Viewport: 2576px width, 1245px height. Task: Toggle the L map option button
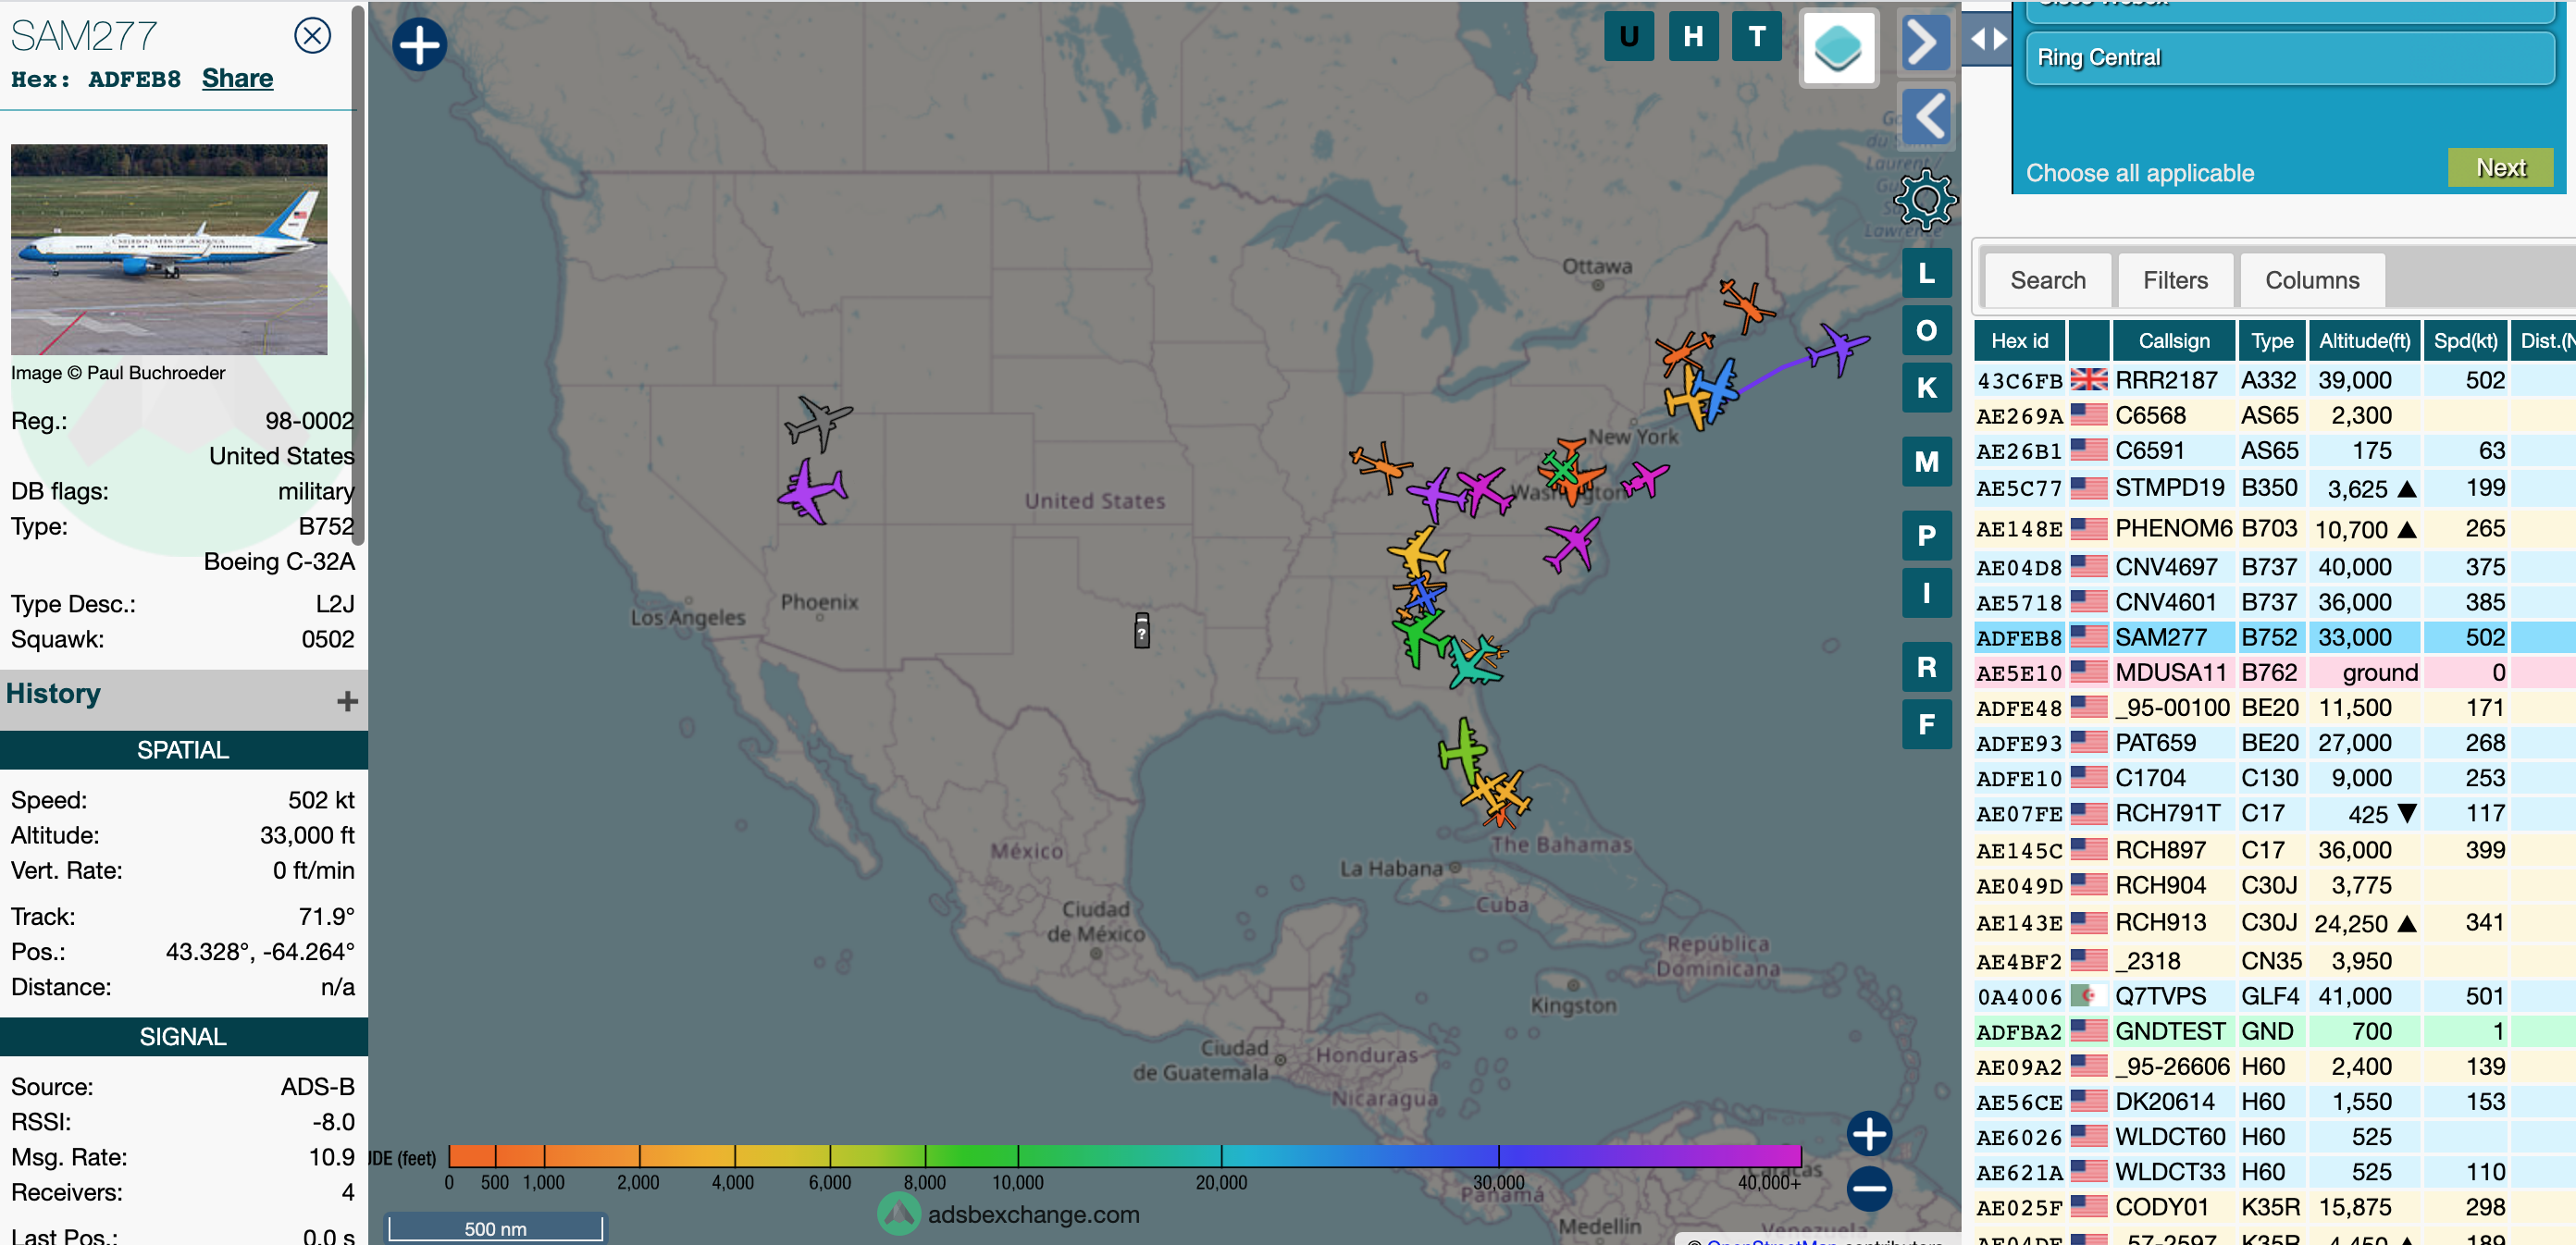(x=1926, y=273)
